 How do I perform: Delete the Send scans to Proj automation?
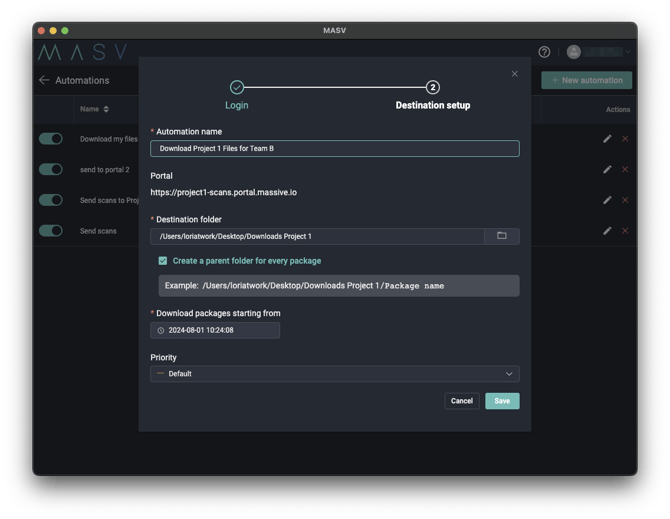625,200
